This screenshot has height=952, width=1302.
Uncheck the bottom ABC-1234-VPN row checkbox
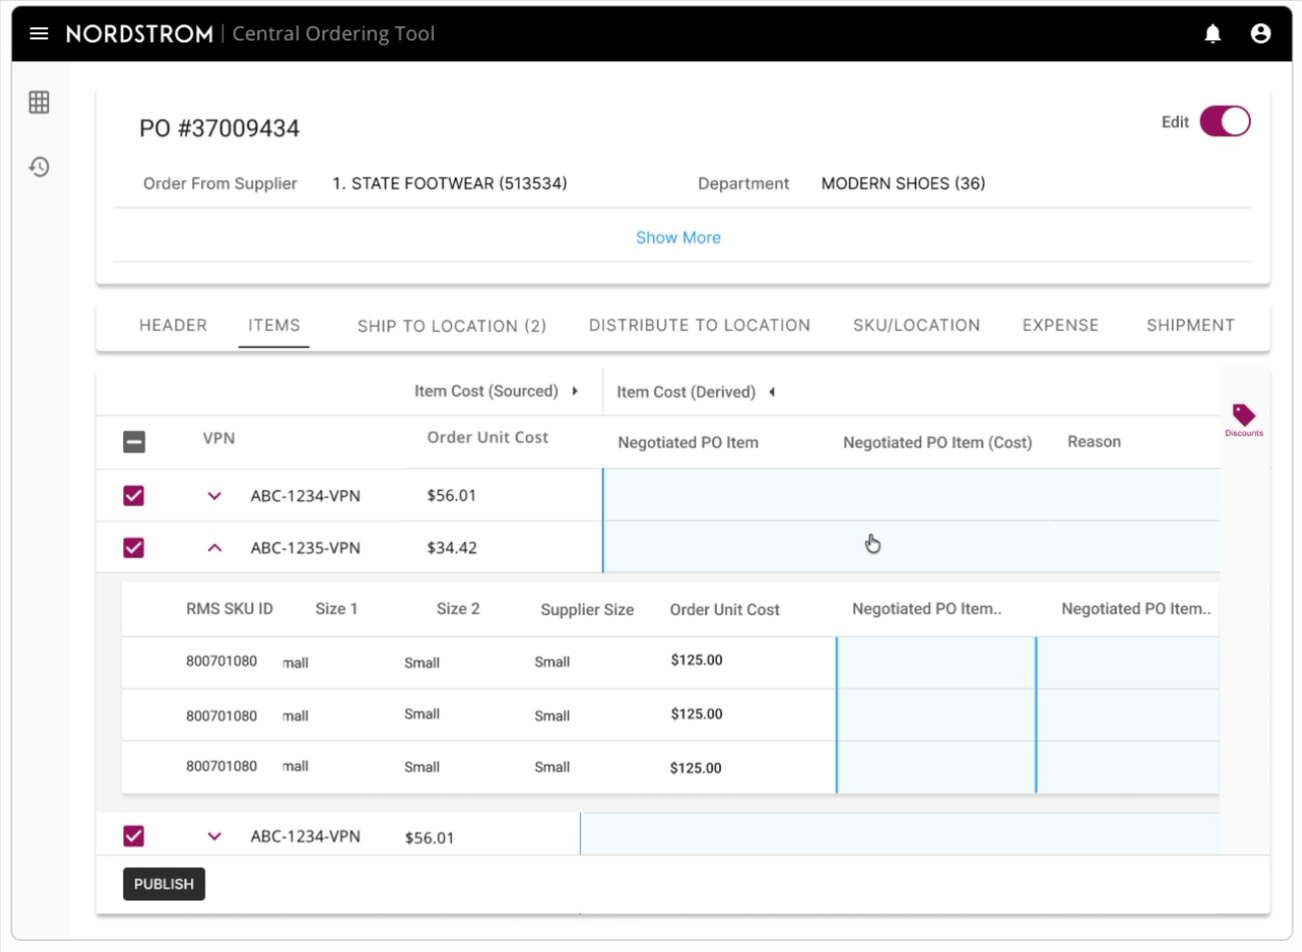click(134, 836)
